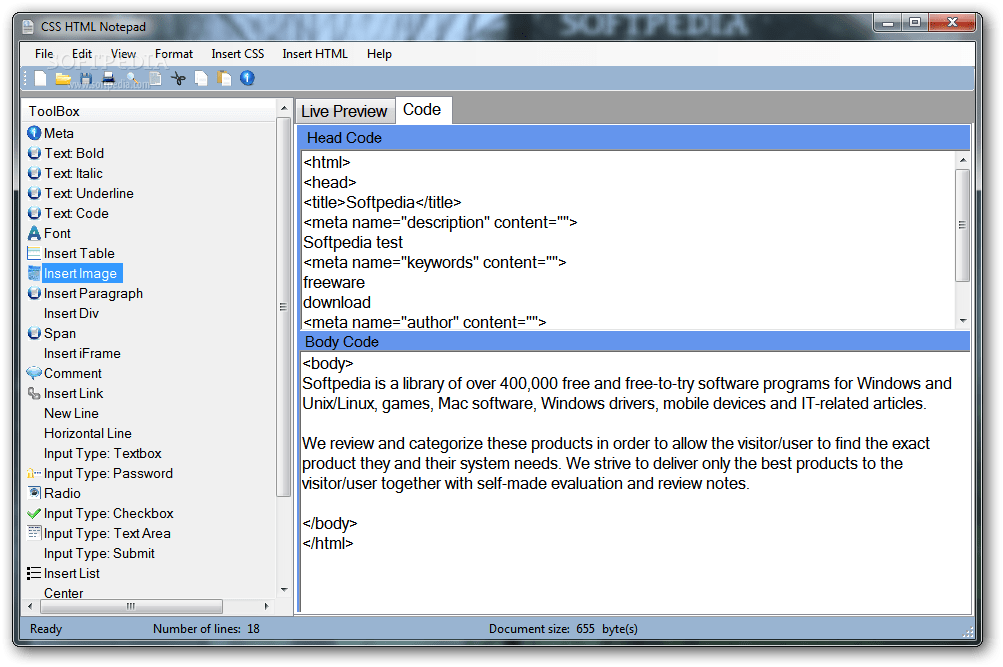
Task: Click the 'Ready' status bar text
Action: 46,629
